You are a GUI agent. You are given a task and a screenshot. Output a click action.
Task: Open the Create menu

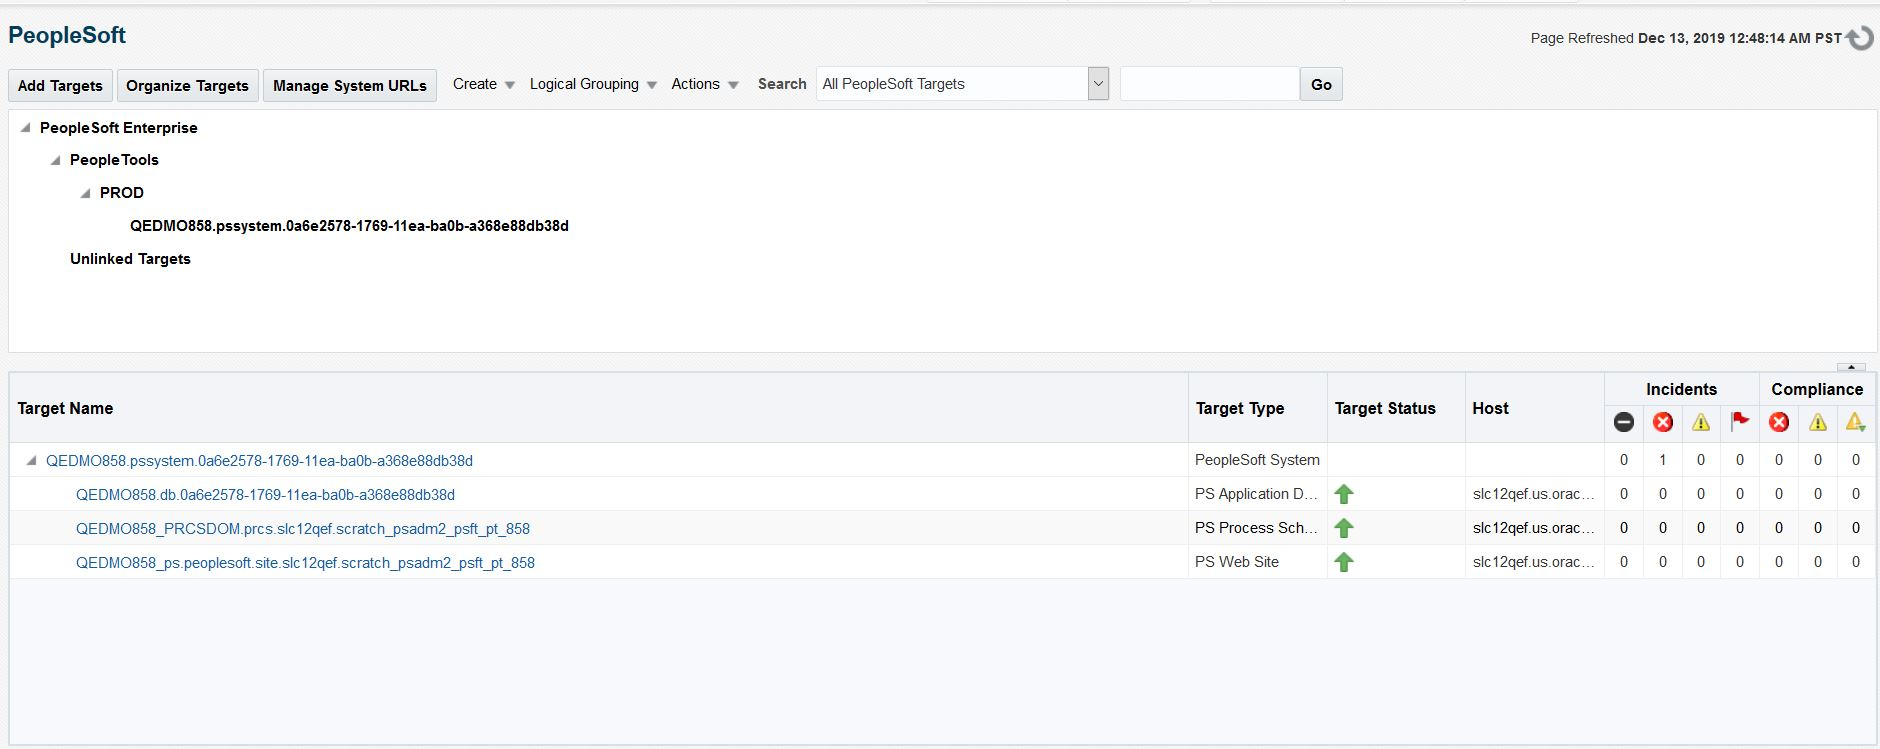point(484,84)
